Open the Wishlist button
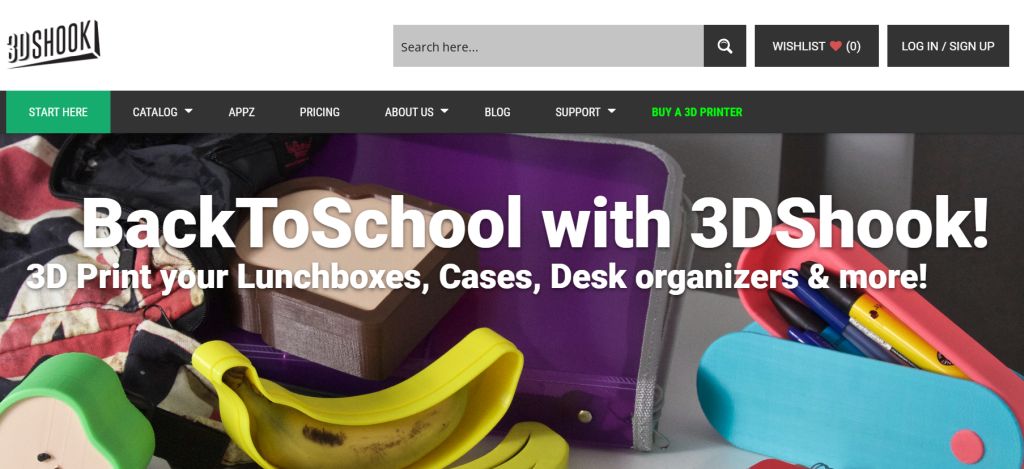The image size is (1024, 469). point(816,46)
